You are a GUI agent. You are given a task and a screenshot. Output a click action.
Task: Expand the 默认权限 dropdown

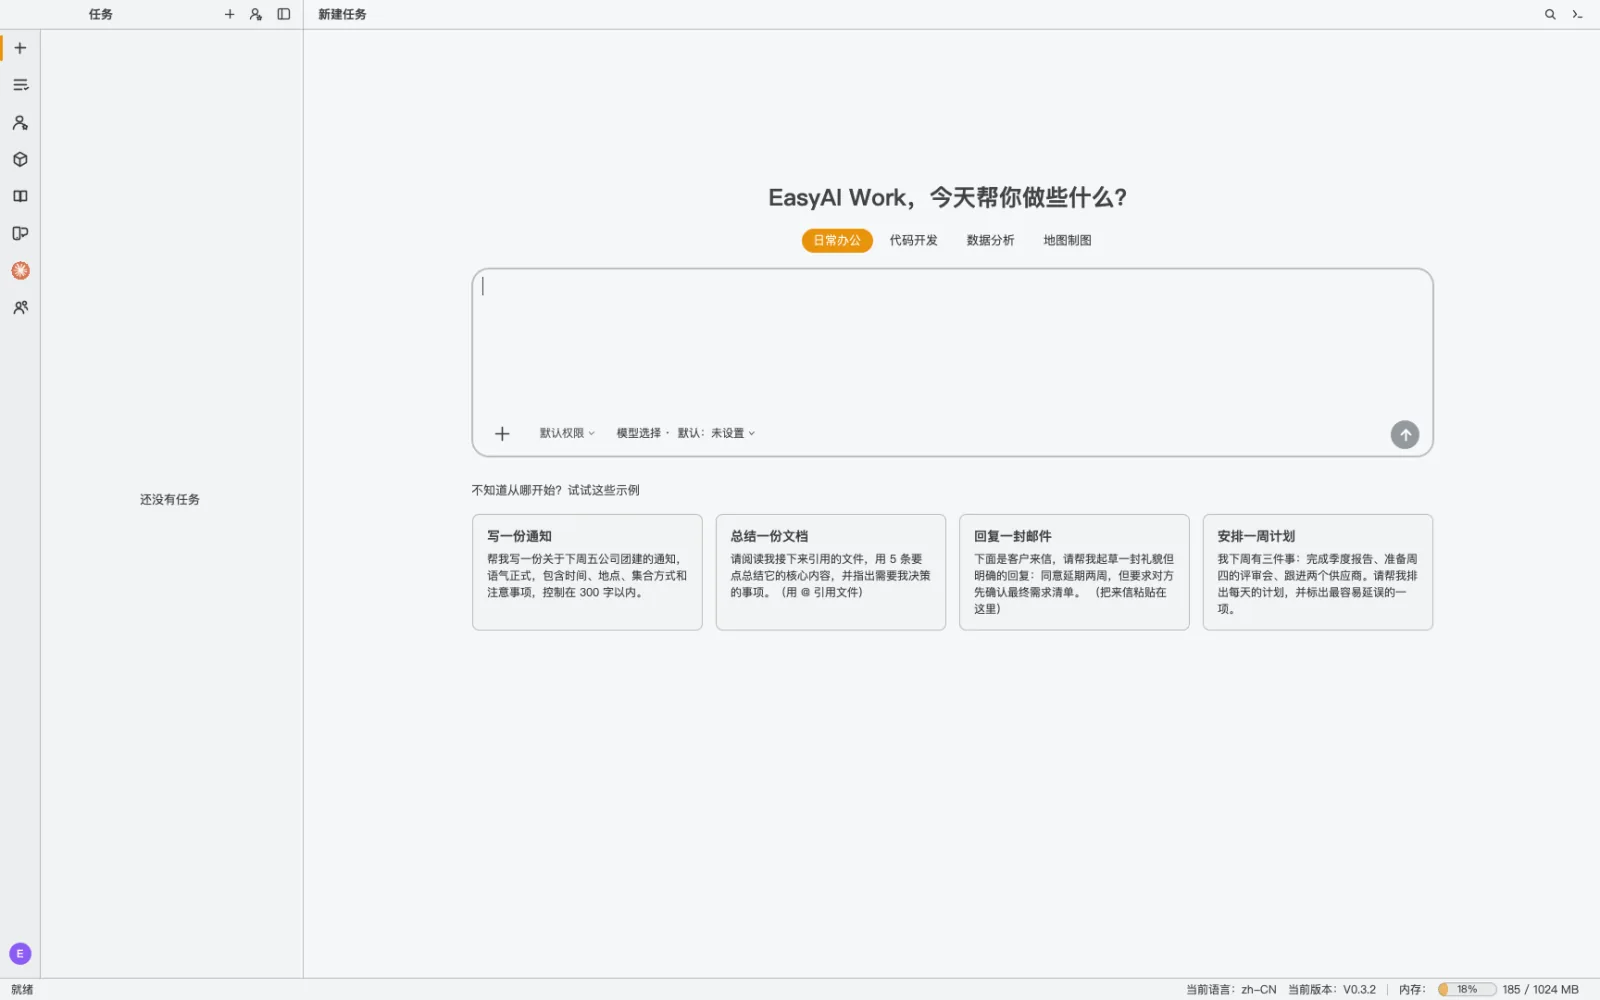click(x=567, y=433)
